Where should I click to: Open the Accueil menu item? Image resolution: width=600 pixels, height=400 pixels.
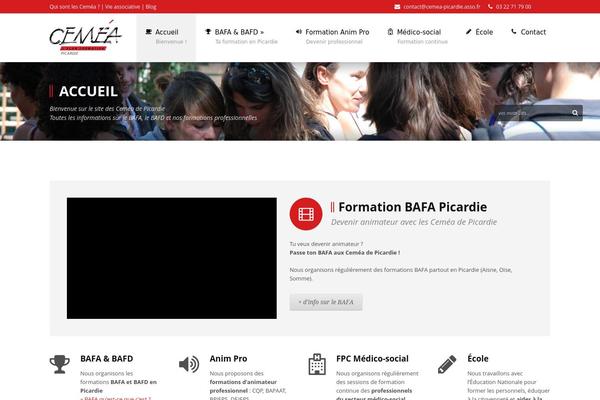(166, 37)
